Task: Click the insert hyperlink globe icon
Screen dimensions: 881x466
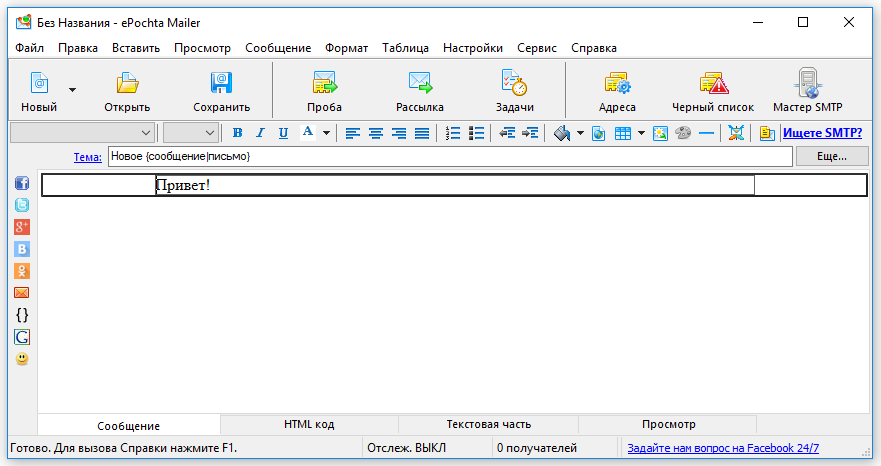Action: click(x=599, y=133)
